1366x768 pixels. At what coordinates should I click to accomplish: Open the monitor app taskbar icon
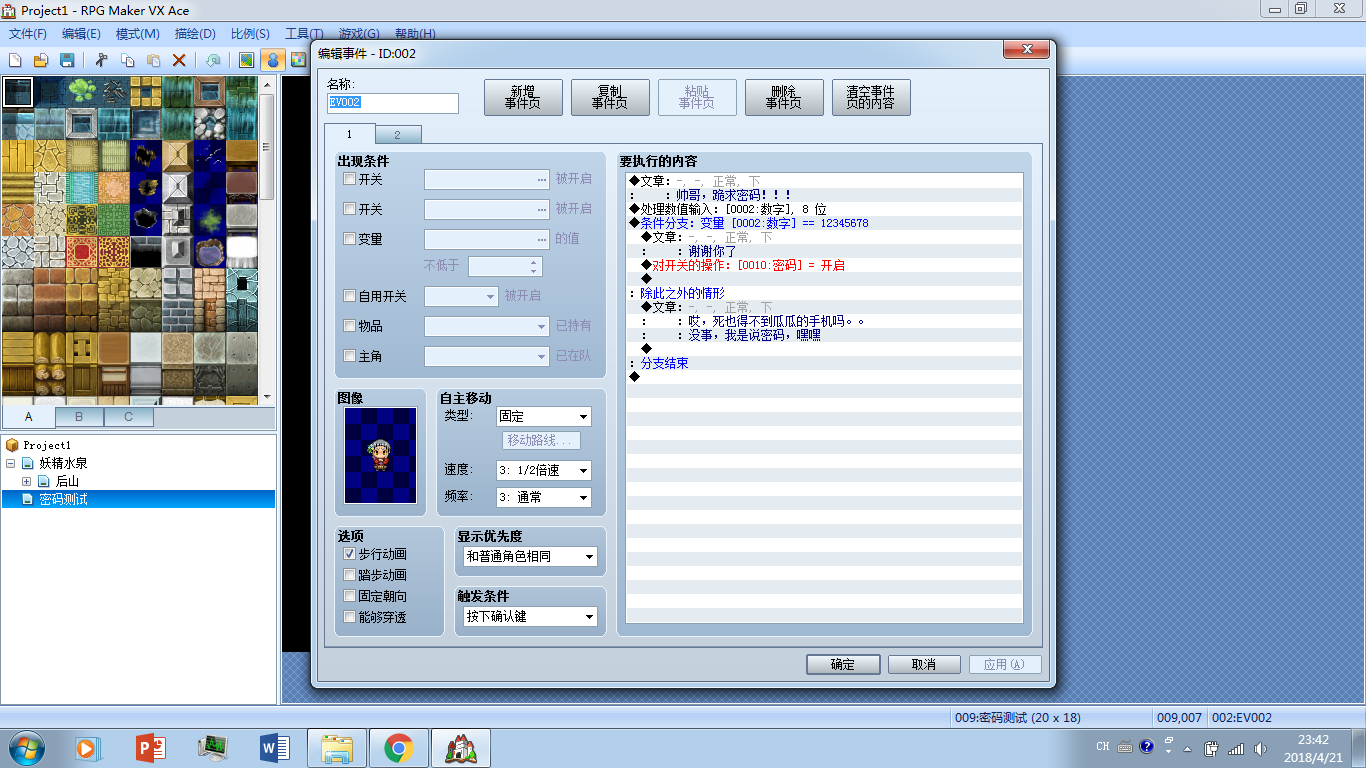click(x=212, y=747)
